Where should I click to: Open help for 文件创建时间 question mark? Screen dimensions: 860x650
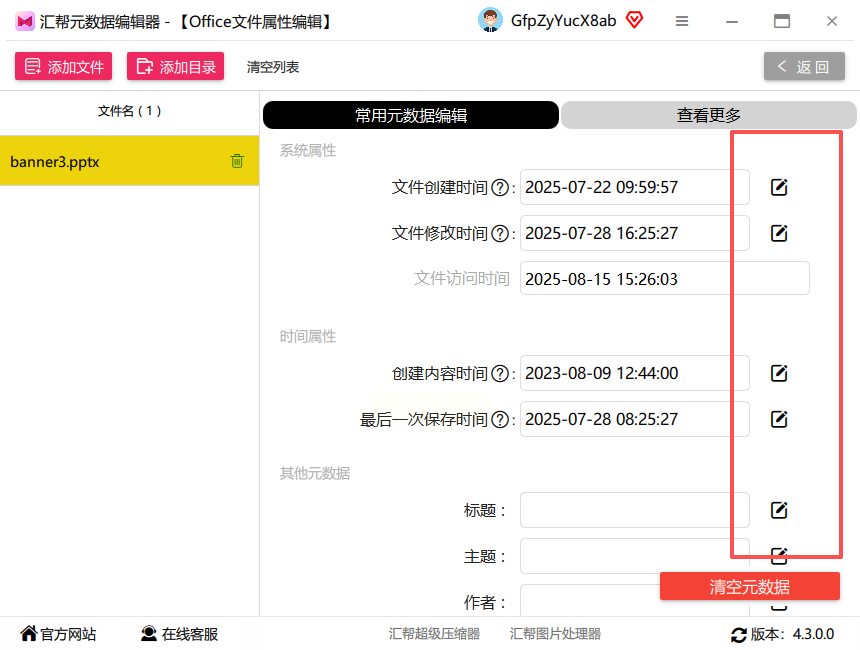(x=500, y=188)
